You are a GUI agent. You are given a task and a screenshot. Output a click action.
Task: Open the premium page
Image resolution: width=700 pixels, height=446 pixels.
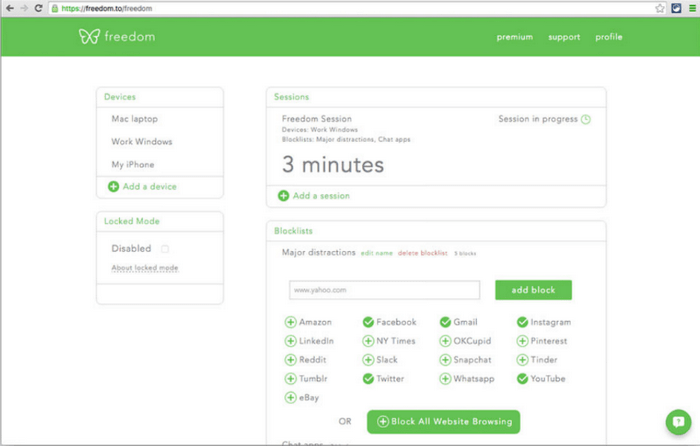(x=515, y=37)
